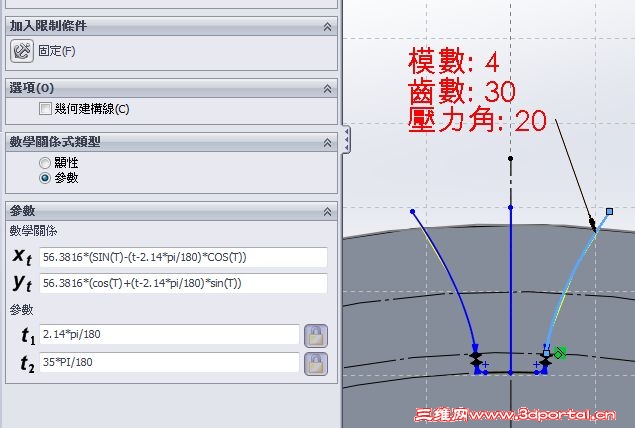Collapse the 參數 section
635x428 pixels.
pos(327,211)
